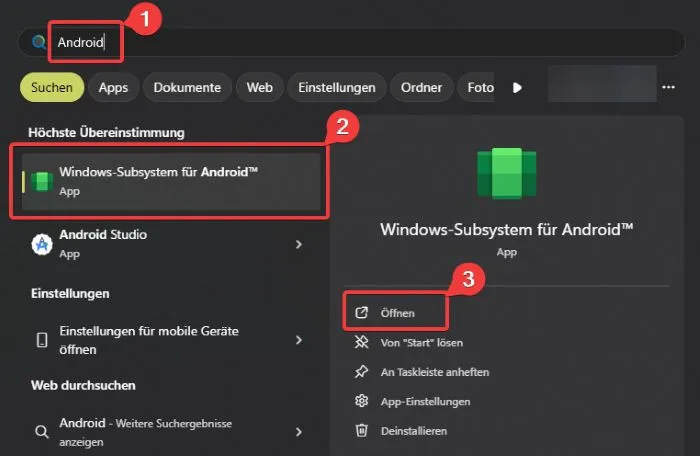Switch to the Dokumente filter tab

point(187,88)
